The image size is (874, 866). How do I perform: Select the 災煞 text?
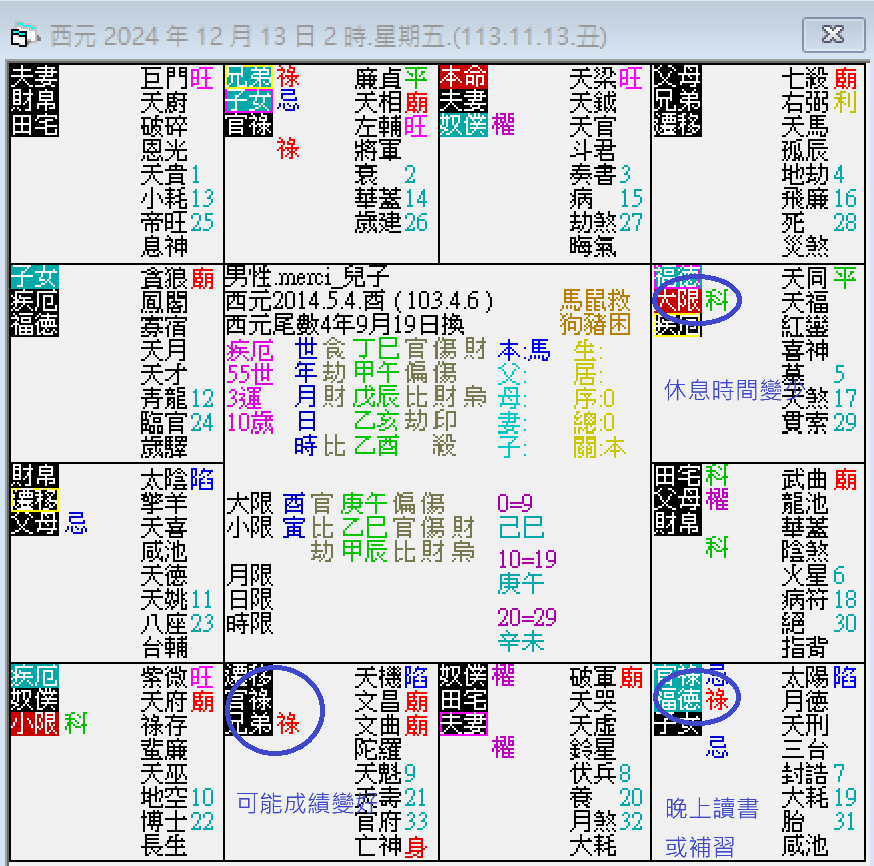(805, 246)
